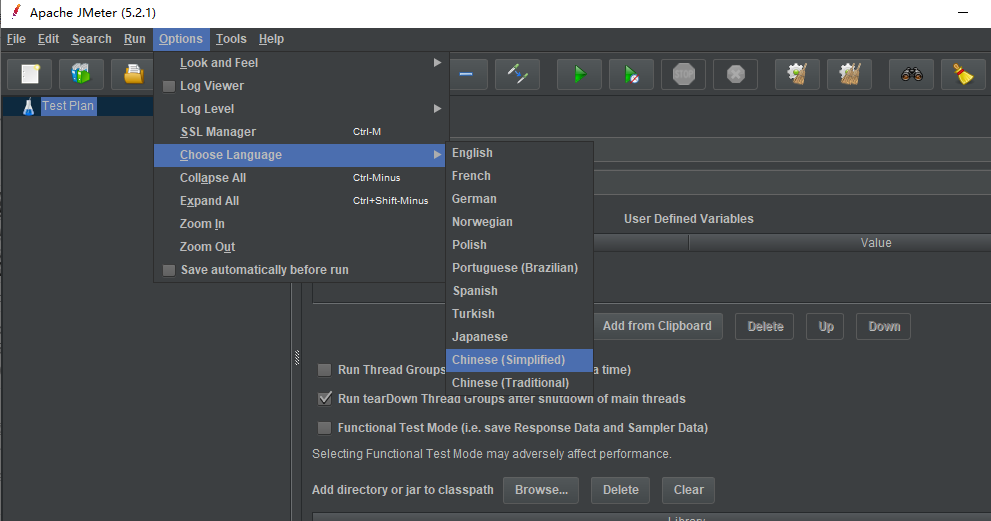The image size is (991, 521).
Task: Click the Collapse (minus) toolbar icon
Action: 466,75
